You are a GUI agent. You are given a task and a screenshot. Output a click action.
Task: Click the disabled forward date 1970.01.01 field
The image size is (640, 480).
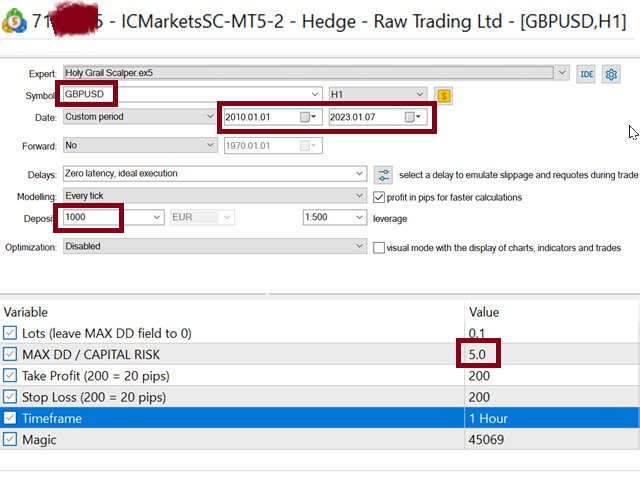point(273,146)
